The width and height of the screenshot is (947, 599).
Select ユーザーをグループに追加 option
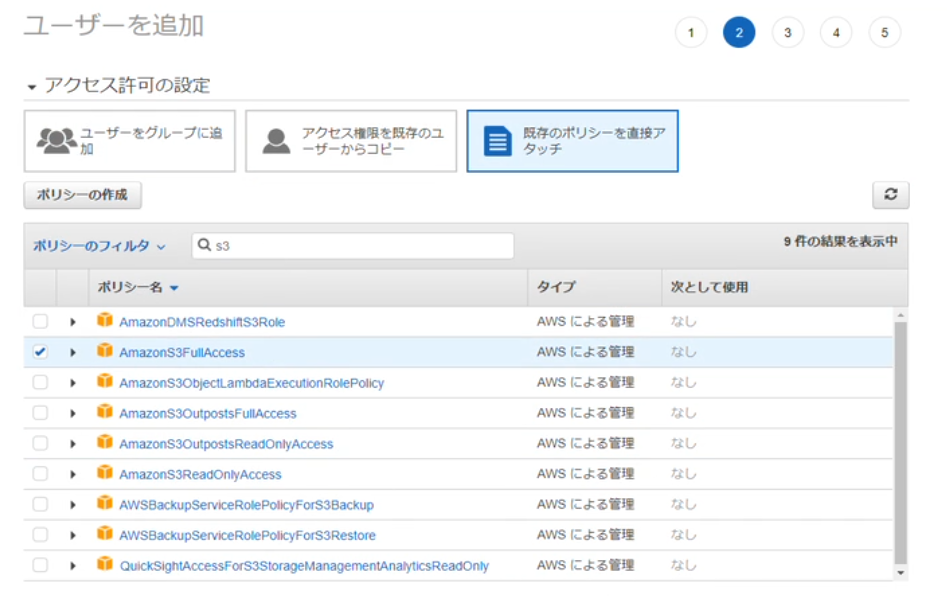[130, 141]
